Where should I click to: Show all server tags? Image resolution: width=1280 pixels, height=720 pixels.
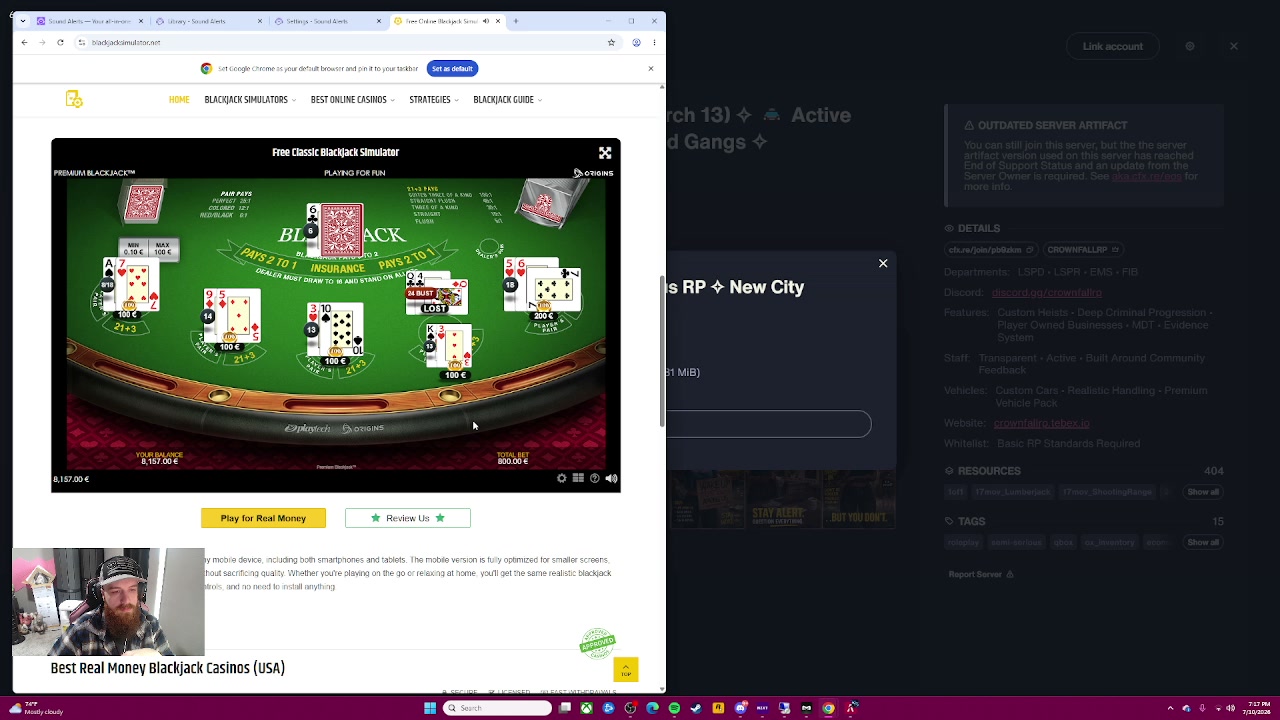(1203, 542)
